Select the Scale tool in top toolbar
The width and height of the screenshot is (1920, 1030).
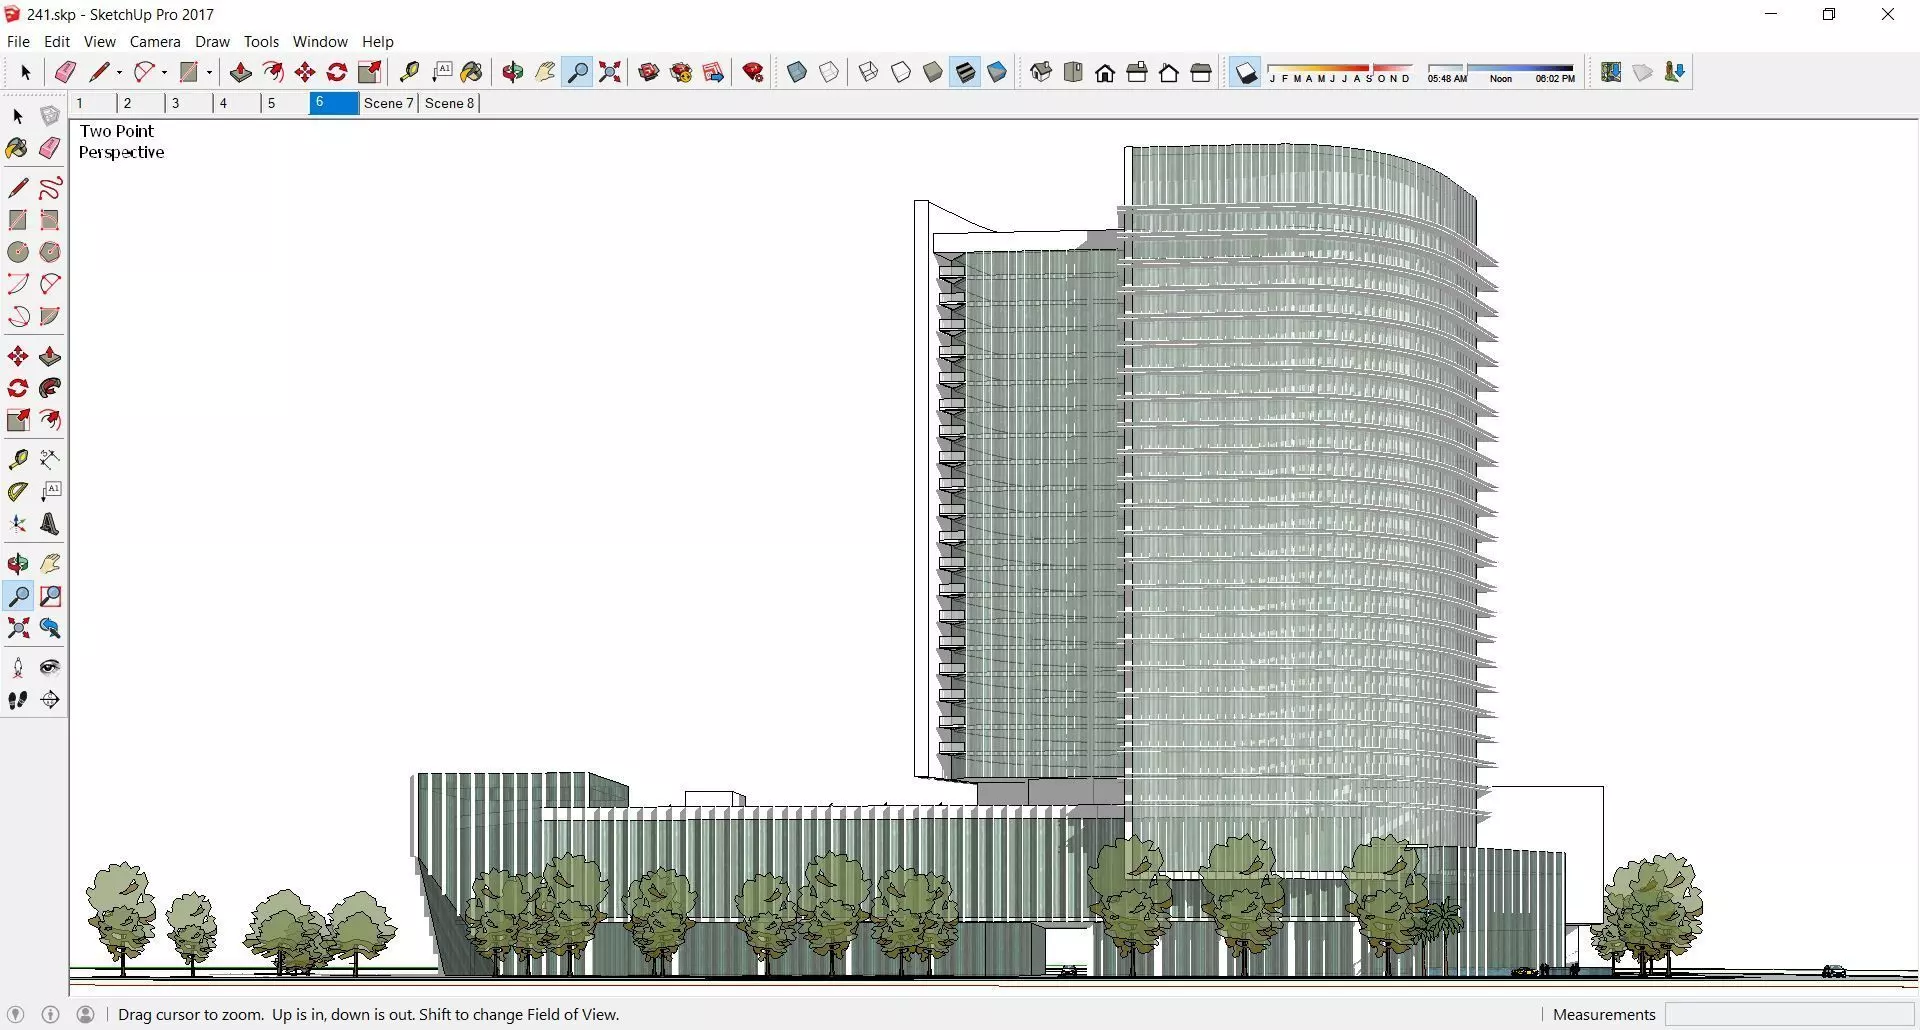point(370,72)
